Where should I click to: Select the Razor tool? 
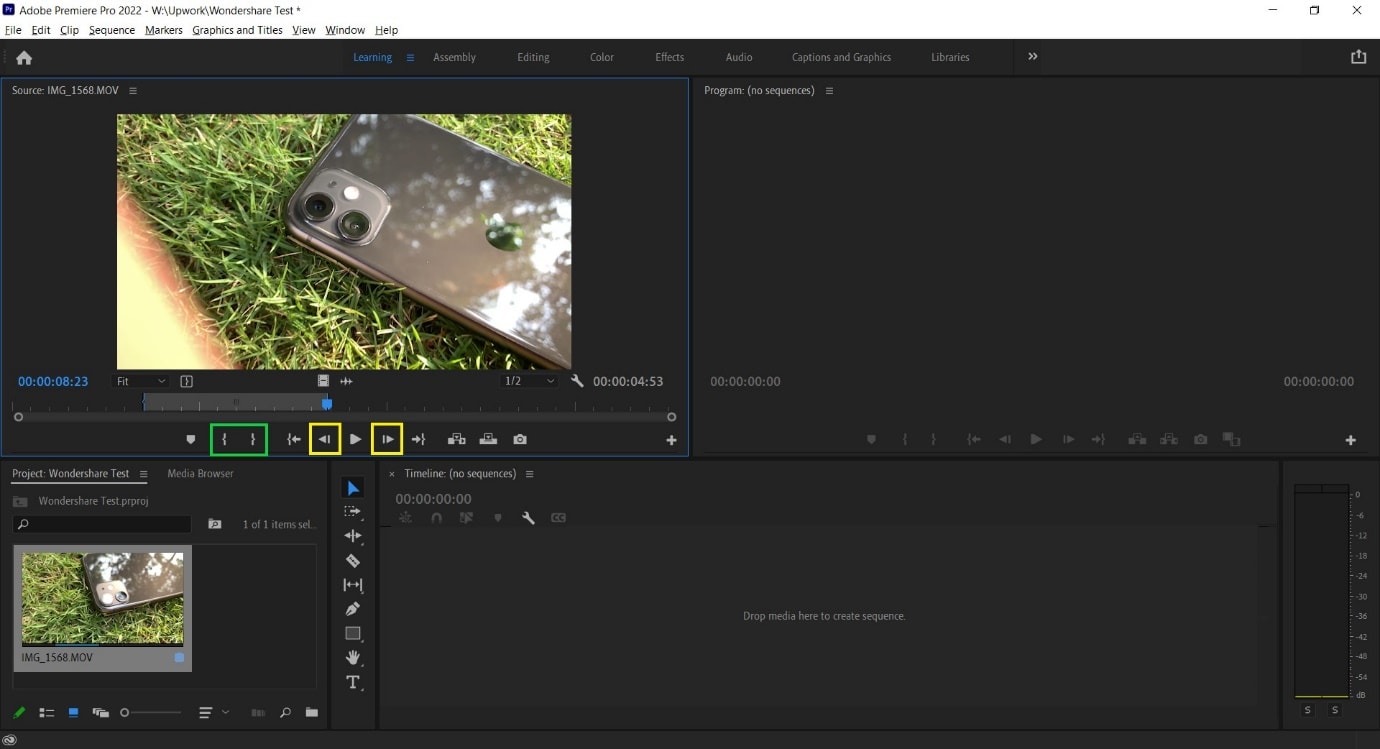[353, 561]
